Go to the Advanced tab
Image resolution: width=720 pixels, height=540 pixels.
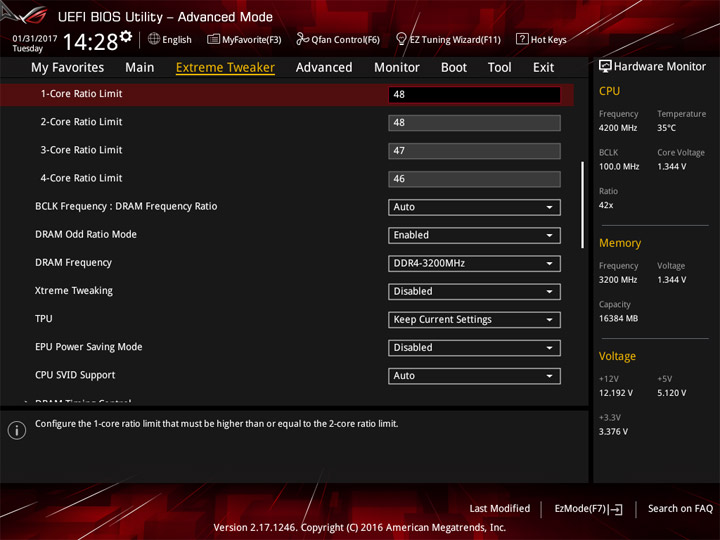click(324, 68)
